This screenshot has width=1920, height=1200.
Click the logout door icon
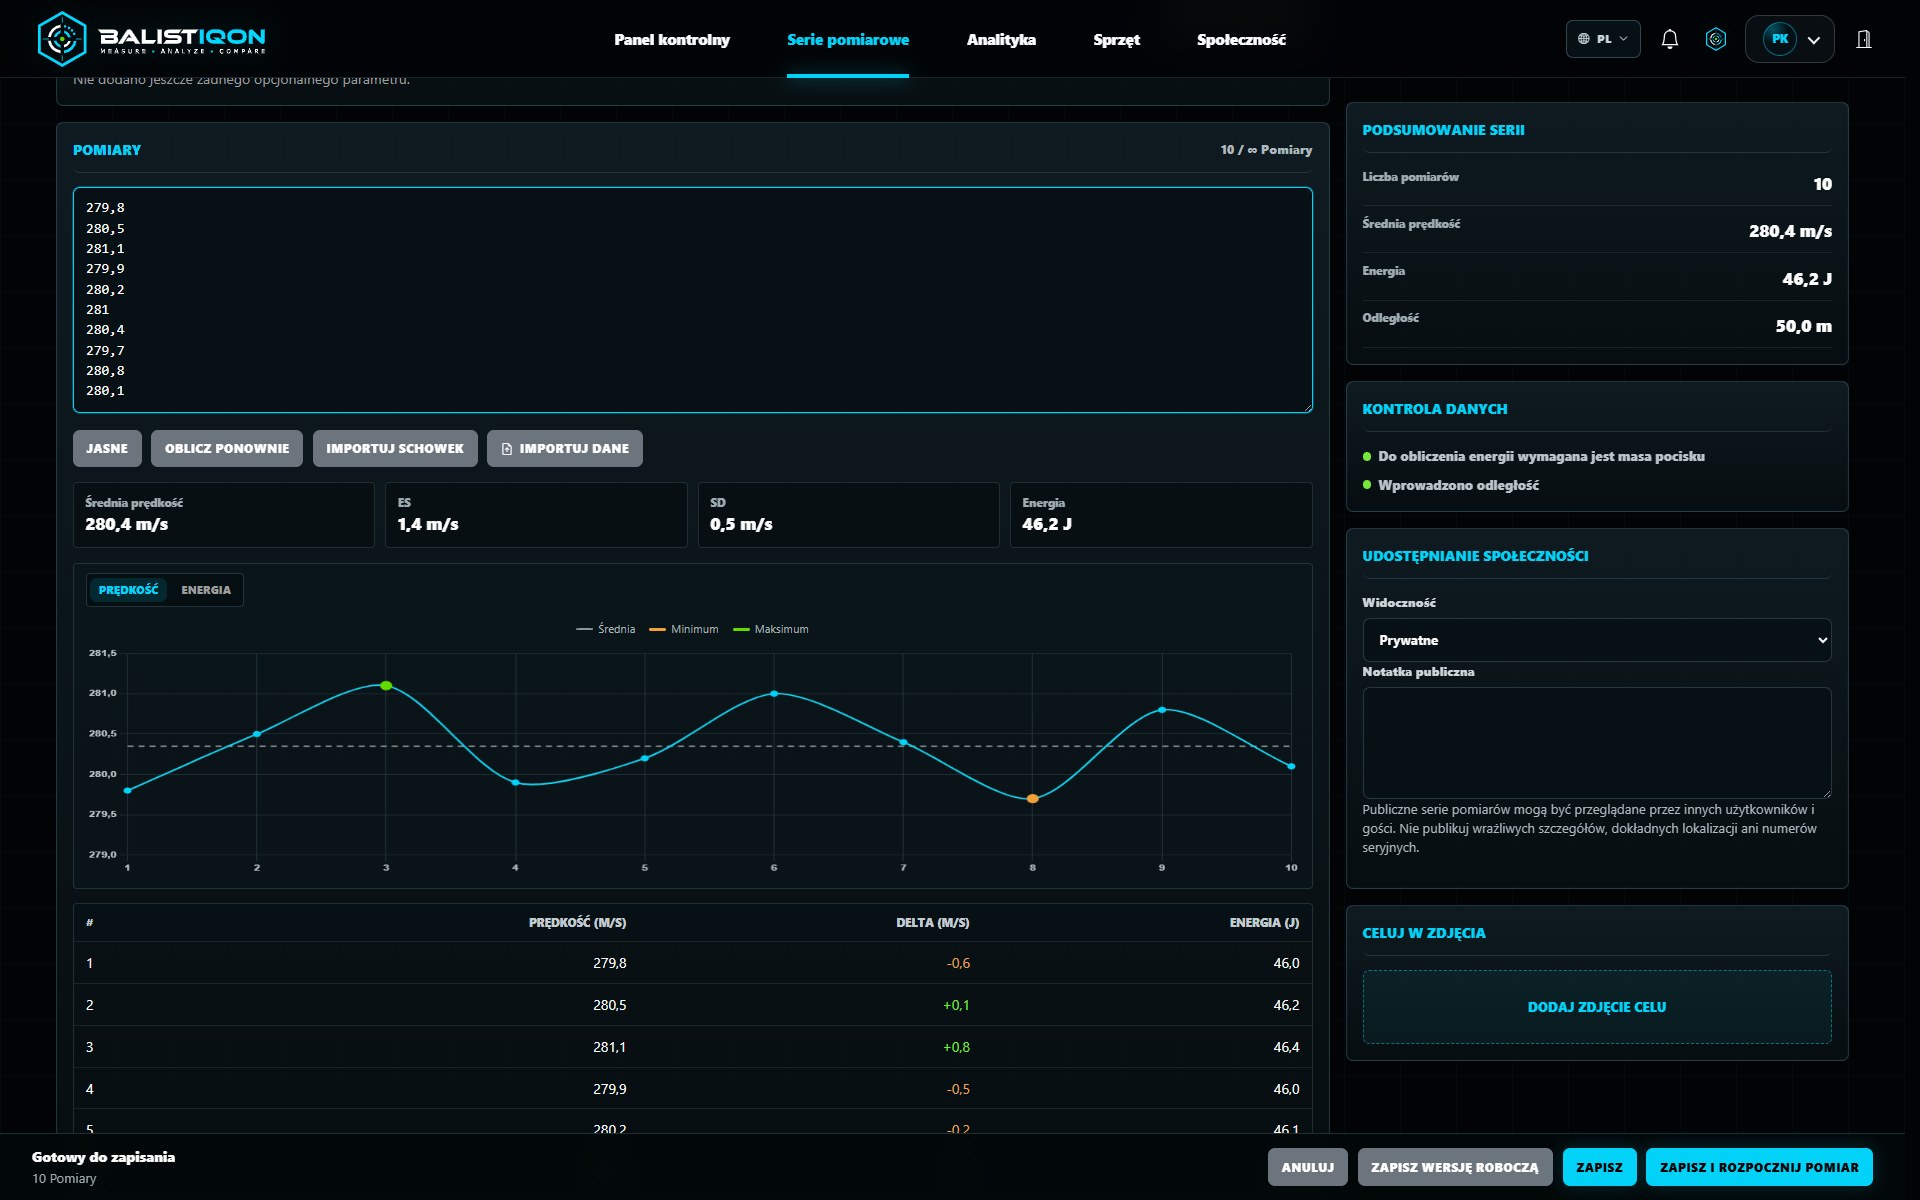[1864, 39]
